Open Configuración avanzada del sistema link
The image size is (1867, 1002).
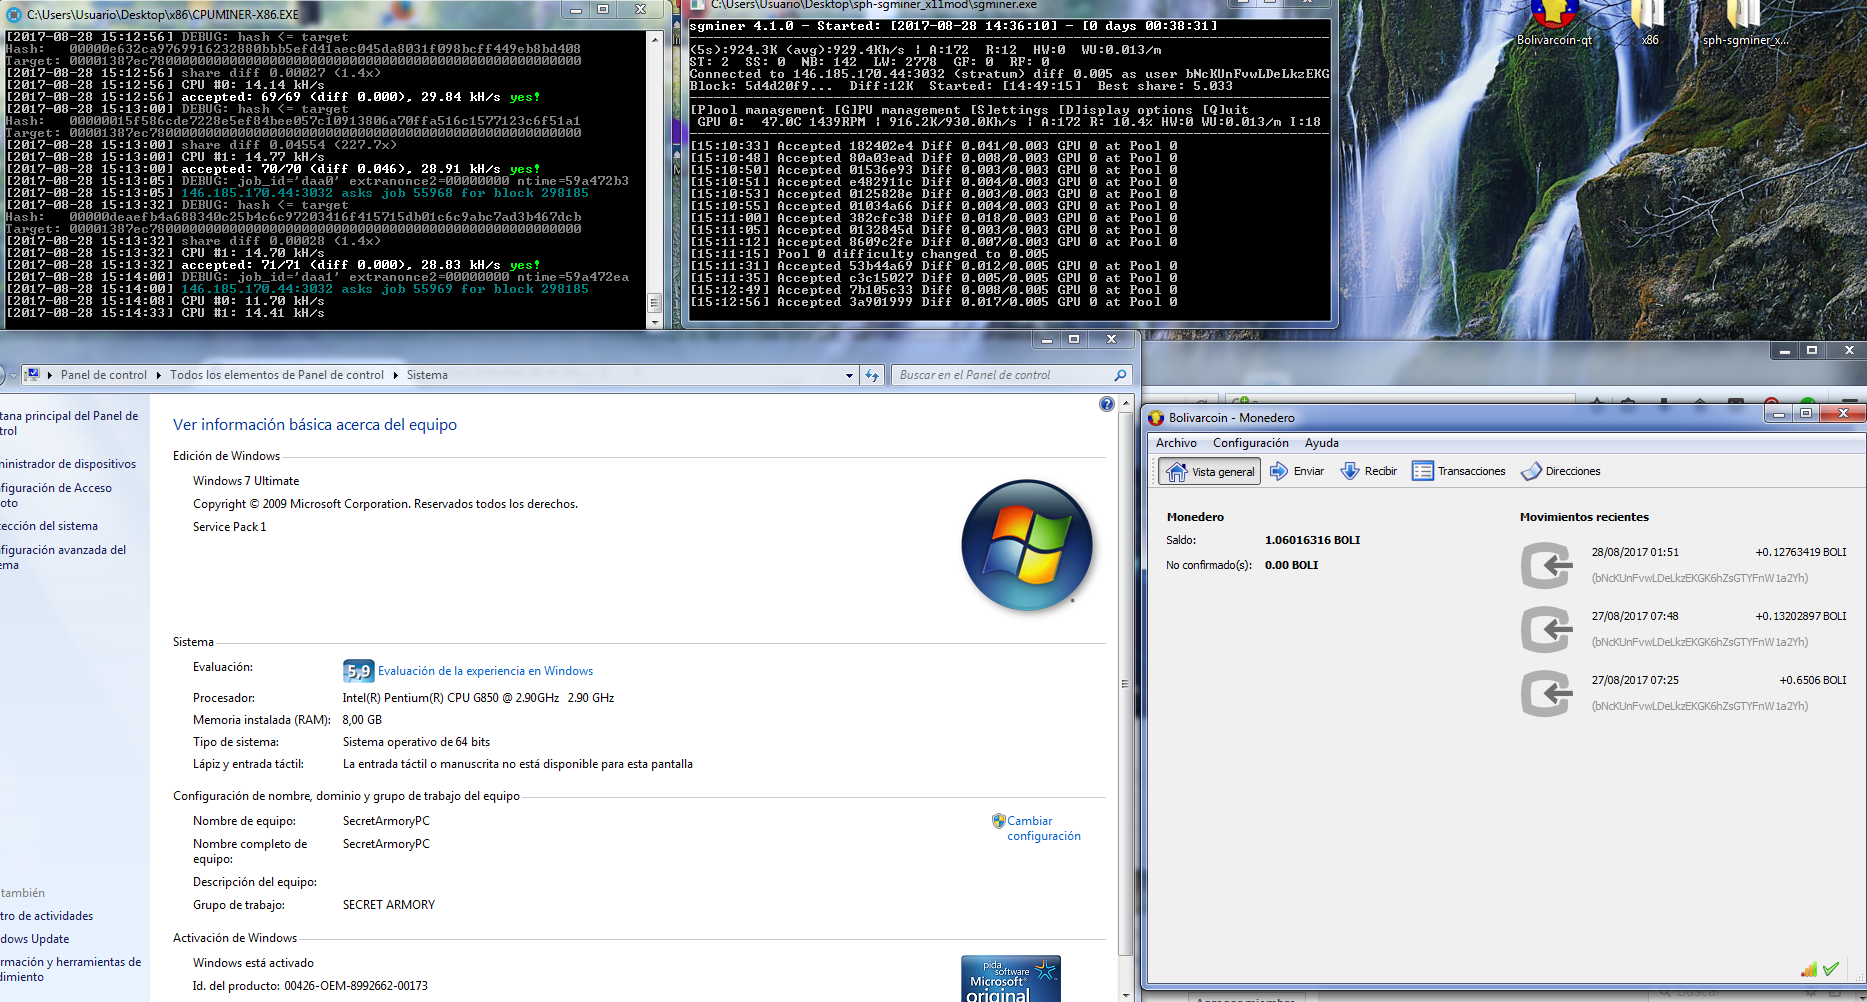tap(63, 557)
